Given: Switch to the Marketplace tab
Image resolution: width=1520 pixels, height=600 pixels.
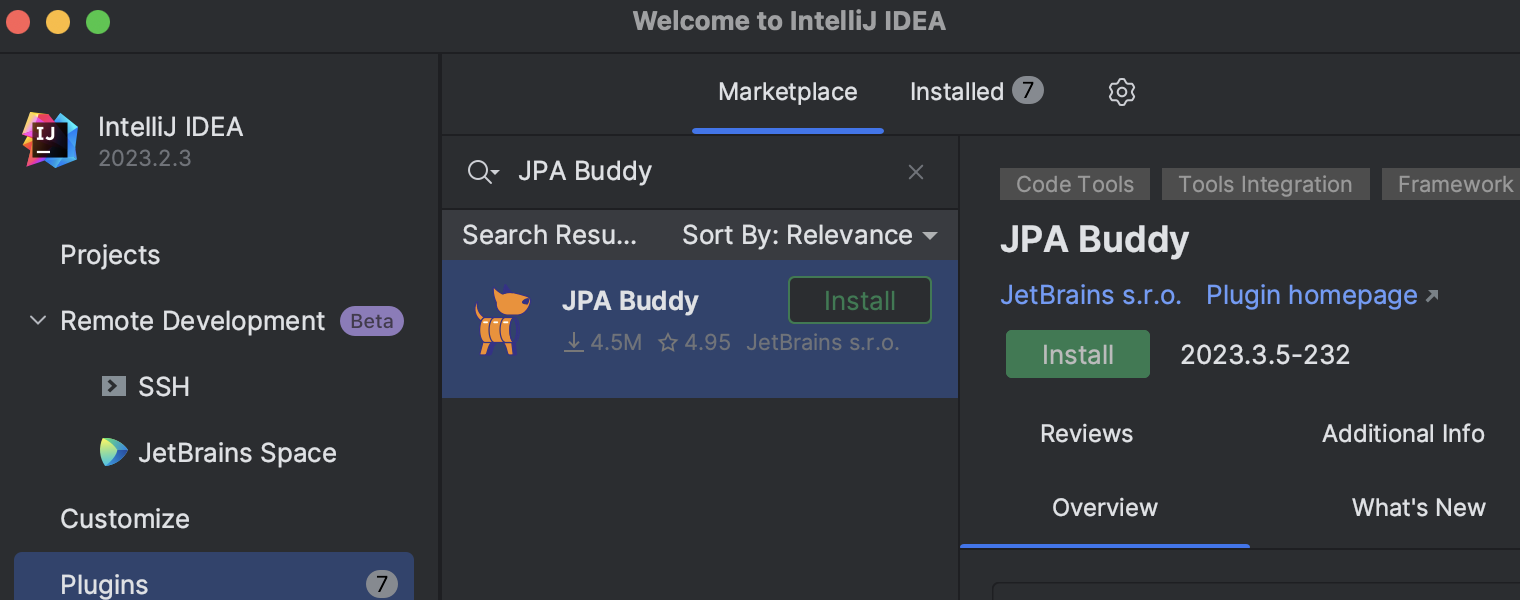Looking at the screenshot, I should coord(788,92).
